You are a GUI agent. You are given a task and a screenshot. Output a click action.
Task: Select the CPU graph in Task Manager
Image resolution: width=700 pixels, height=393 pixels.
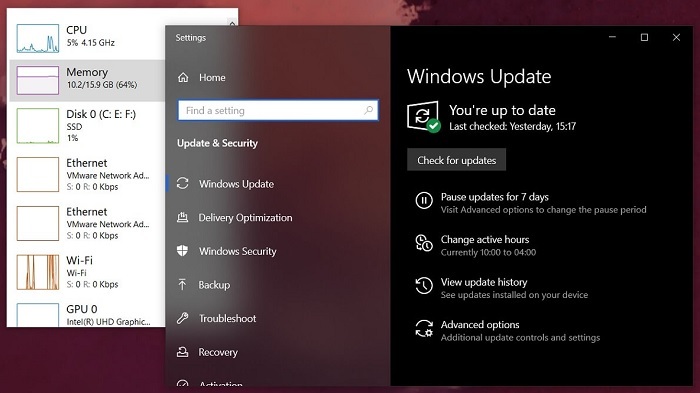pyautogui.click(x=38, y=38)
